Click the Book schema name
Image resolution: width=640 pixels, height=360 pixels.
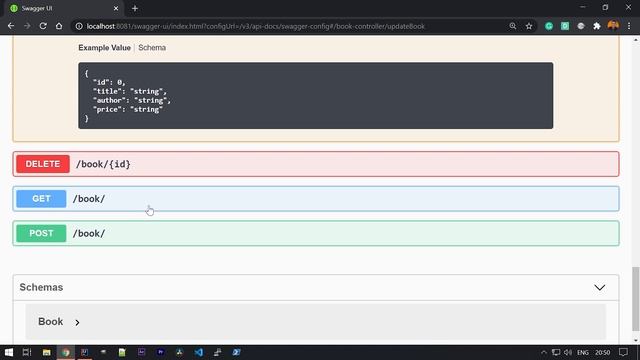point(51,322)
